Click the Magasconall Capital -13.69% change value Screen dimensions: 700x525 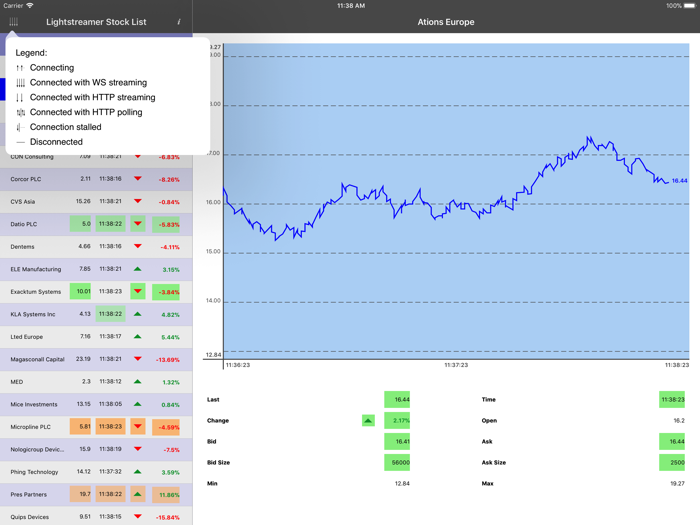pos(168,360)
